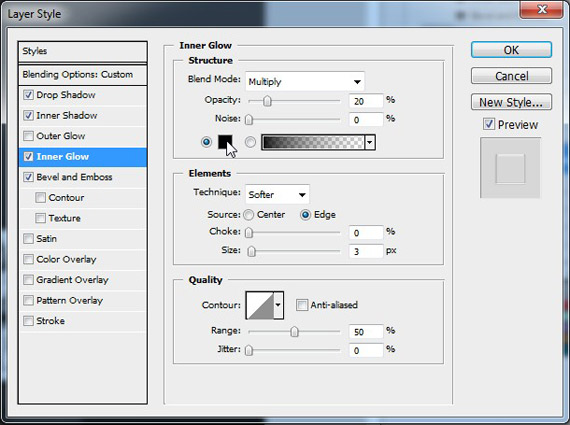This screenshot has height=425, width=570.
Task: Toggle the Preview checkbox
Action: tap(489, 124)
